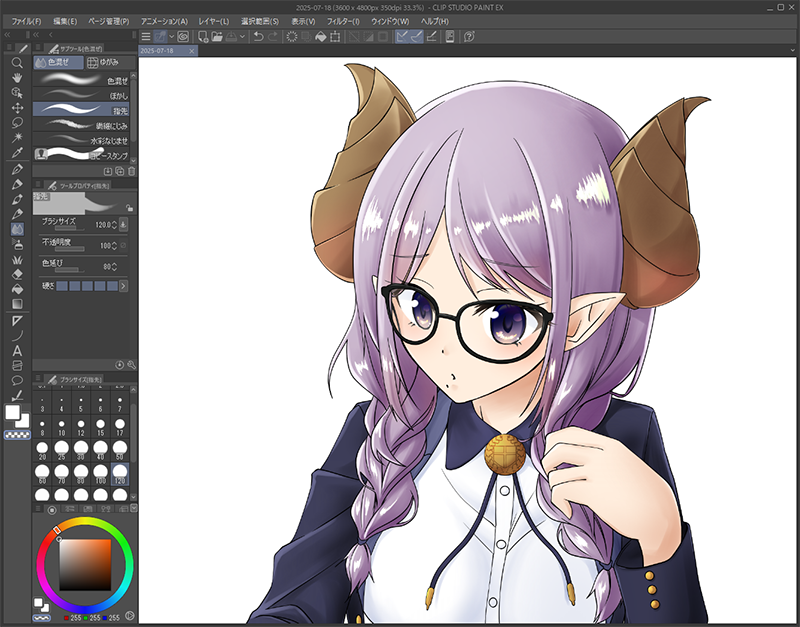Click the smartphone connect icon
800x627 pixels.
click(x=449, y=37)
